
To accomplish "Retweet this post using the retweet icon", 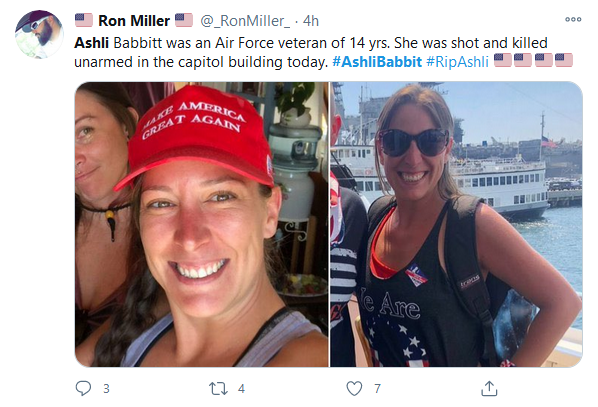I will (x=218, y=389).
